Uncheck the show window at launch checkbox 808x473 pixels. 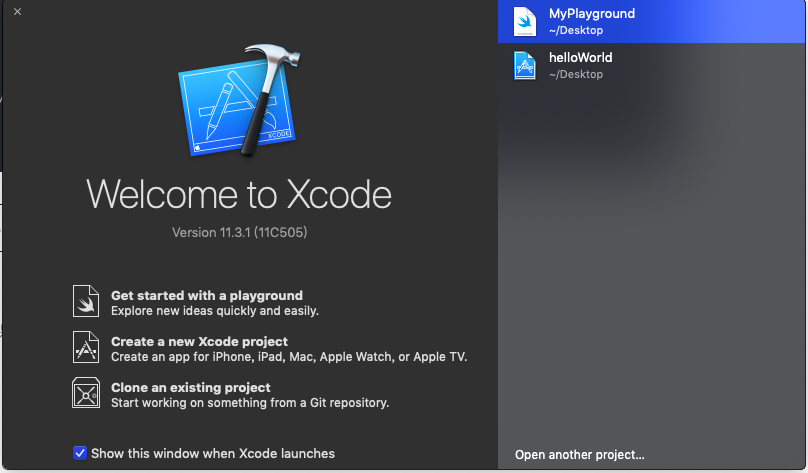coord(80,453)
